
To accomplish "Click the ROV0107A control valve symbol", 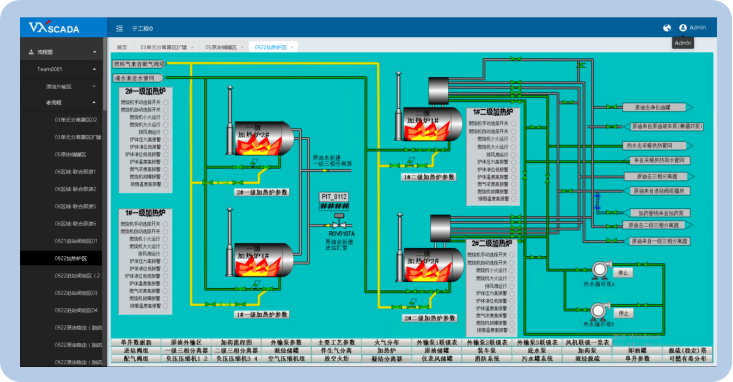I will coord(339,222).
